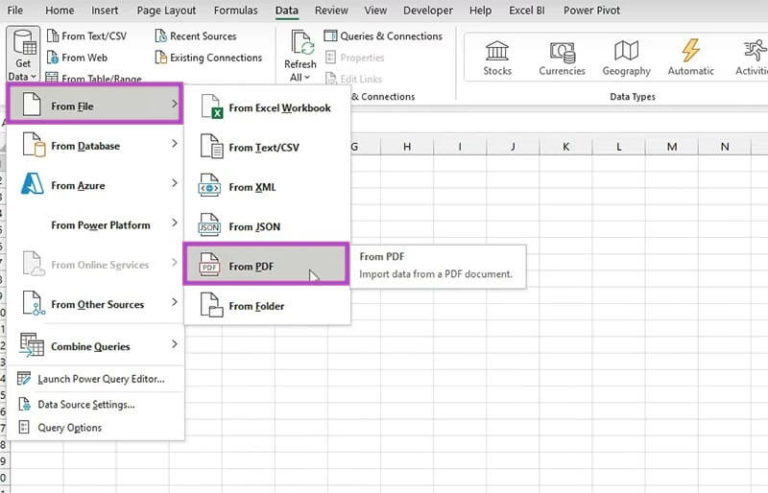The height and width of the screenshot is (493, 768).
Task: Select column N header
Action: pyautogui.click(x=725, y=146)
